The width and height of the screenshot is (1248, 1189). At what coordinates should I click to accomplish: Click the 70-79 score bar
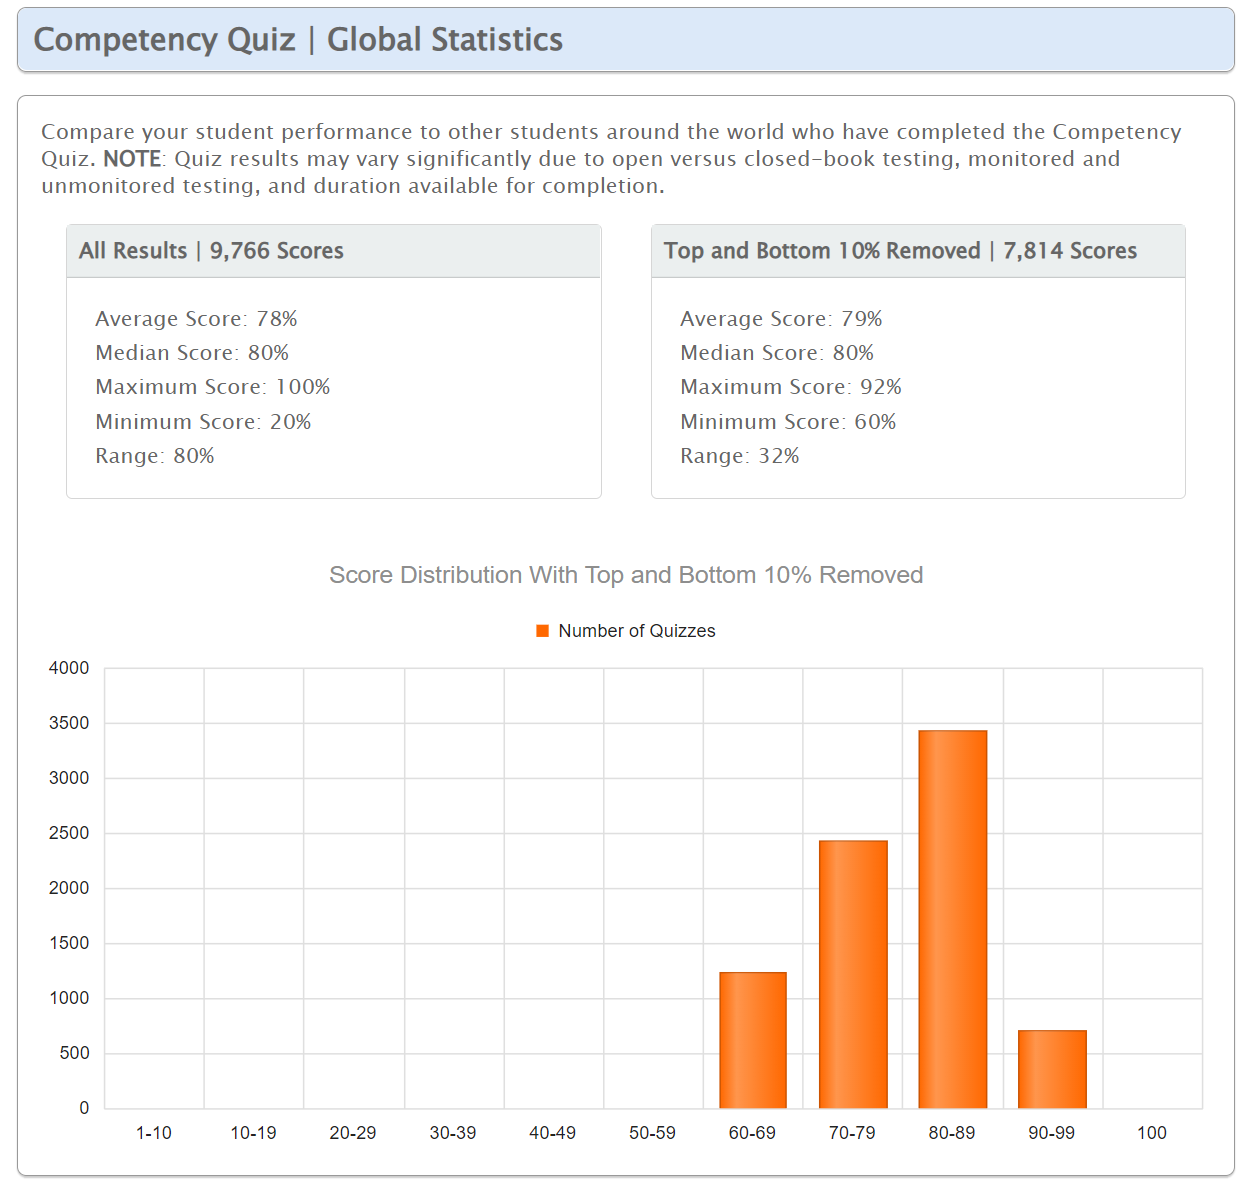pyautogui.click(x=853, y=974)
